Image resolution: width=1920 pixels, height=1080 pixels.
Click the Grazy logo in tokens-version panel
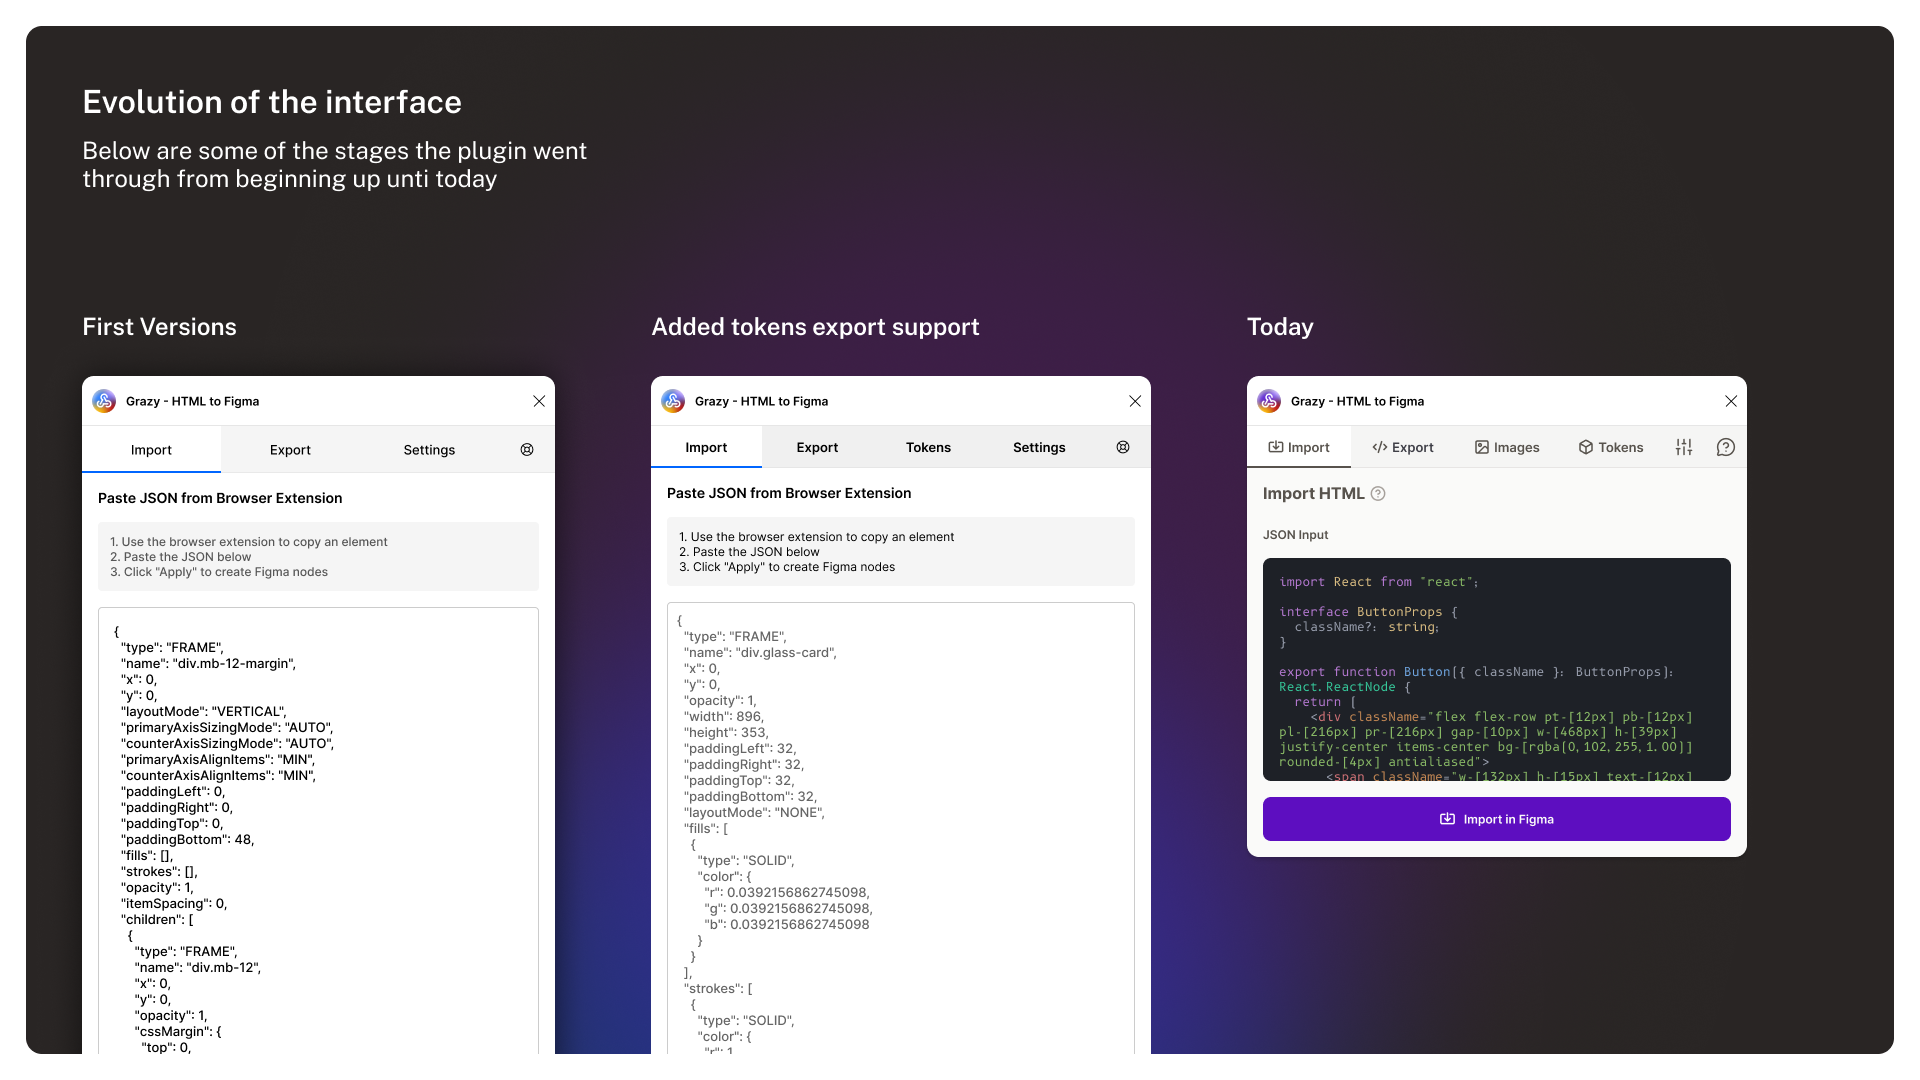(673, 401)
